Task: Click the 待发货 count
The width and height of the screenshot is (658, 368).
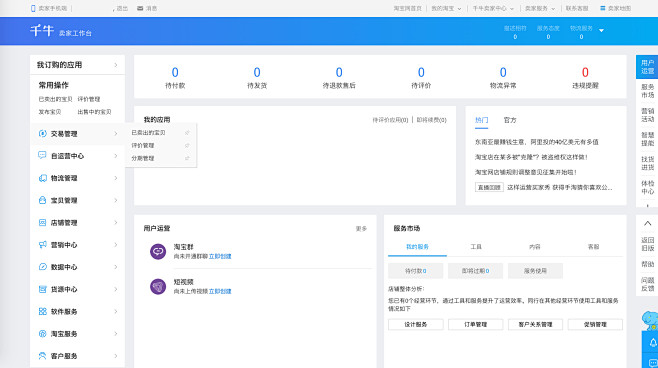Action: [x=257, y=73]
